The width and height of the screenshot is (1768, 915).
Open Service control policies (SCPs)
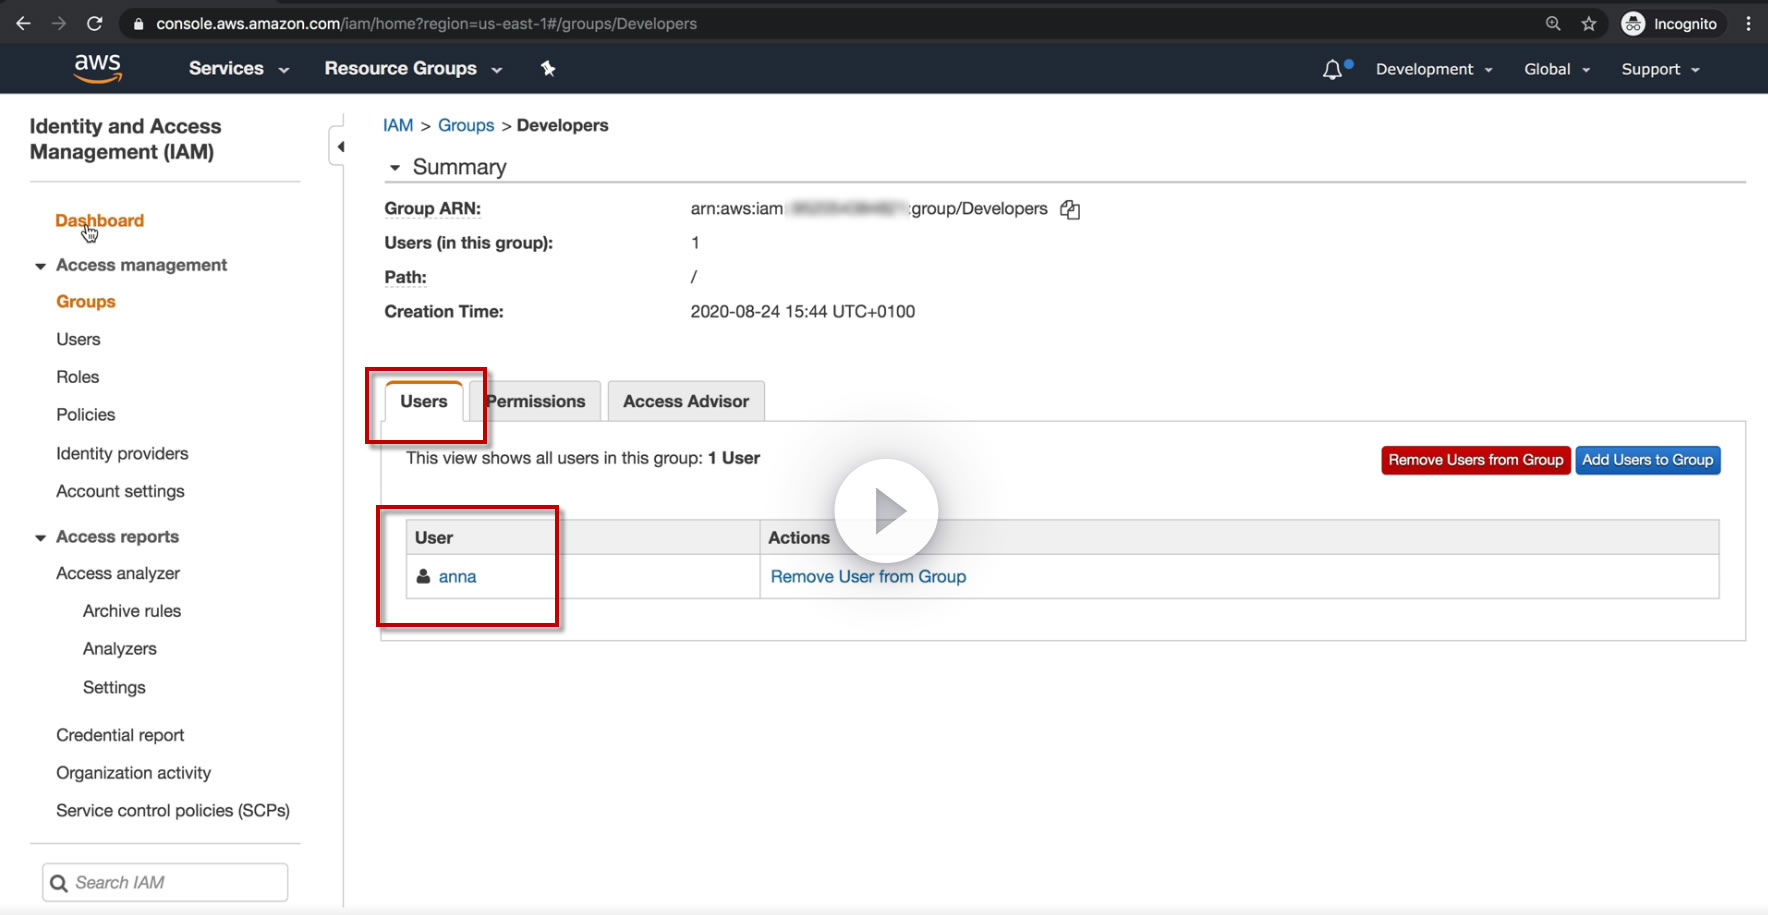(173, 811)
